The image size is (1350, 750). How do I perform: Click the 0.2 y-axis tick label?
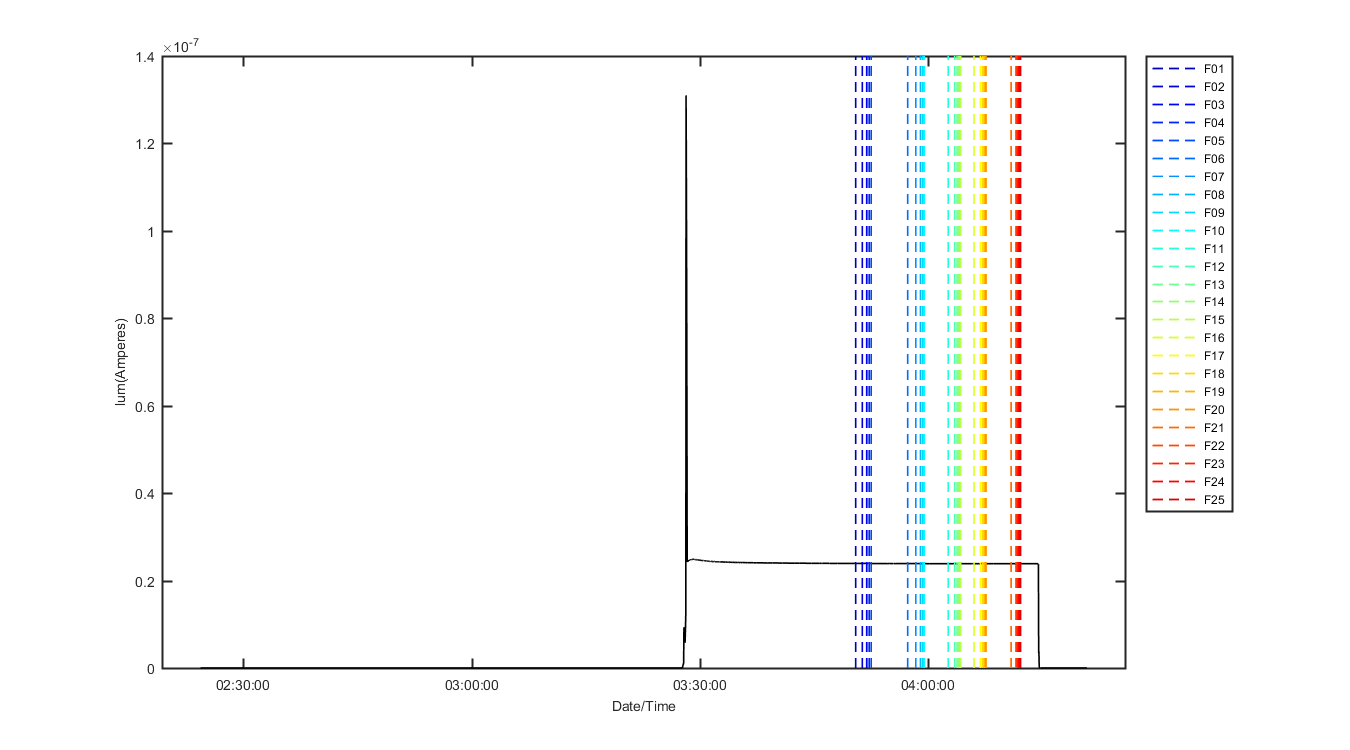[146, 582]
